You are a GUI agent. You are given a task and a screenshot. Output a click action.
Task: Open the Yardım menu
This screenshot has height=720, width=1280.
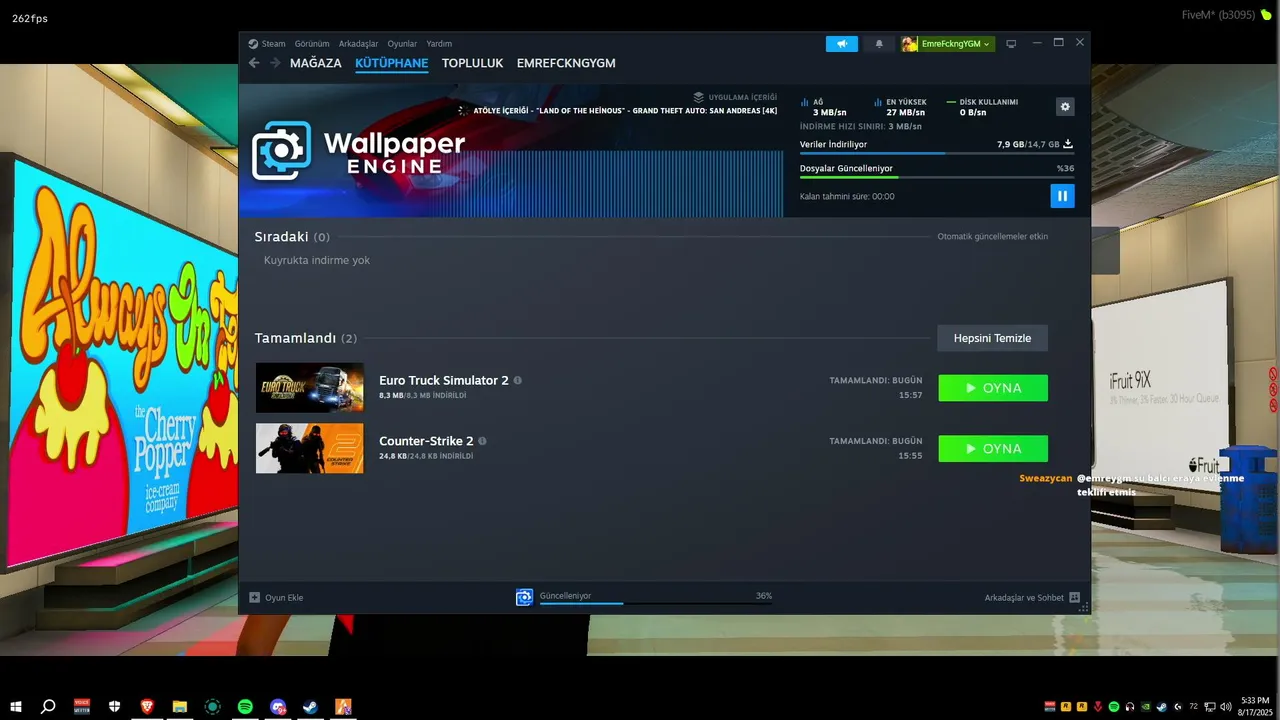(439, 44)
